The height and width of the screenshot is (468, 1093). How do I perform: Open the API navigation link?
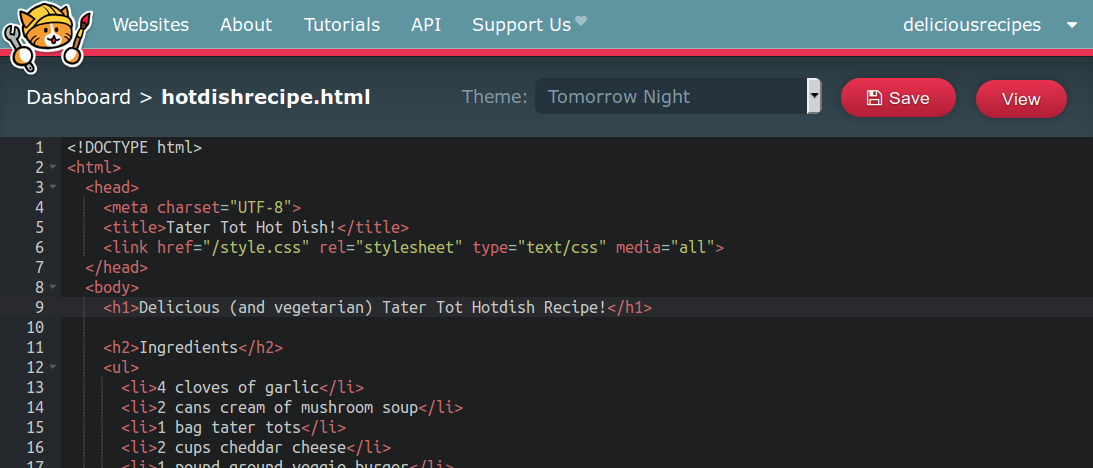click(x=426, y=25)
